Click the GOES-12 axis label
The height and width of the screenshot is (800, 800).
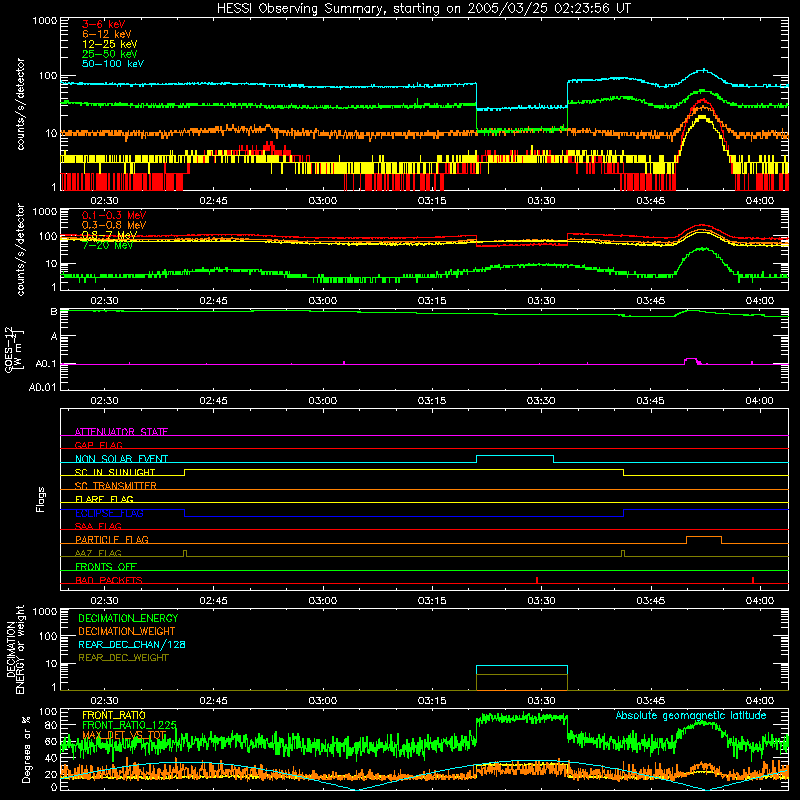coord(13,350)
